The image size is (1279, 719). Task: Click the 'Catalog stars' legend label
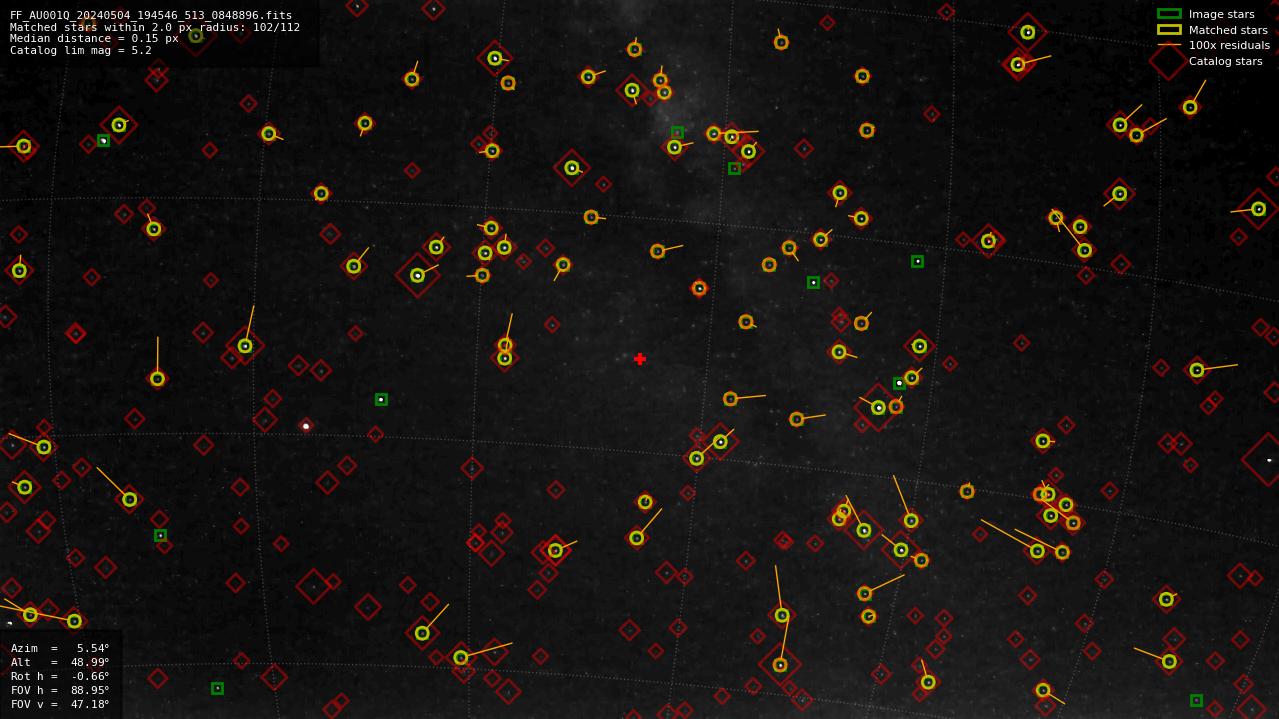(x=1225, y=61)
